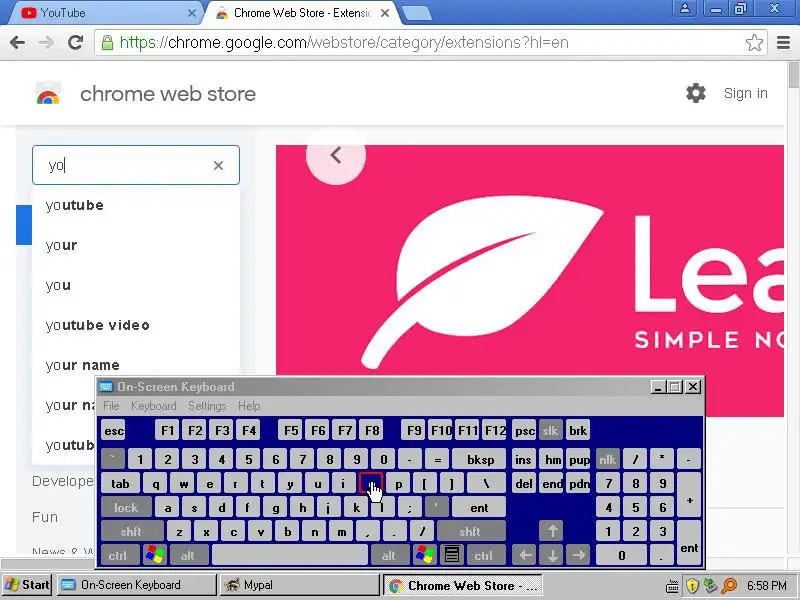Screen dimensions: 800x600
Task: Click the page vertical scrollbar thumb
Action: (793, 74)
